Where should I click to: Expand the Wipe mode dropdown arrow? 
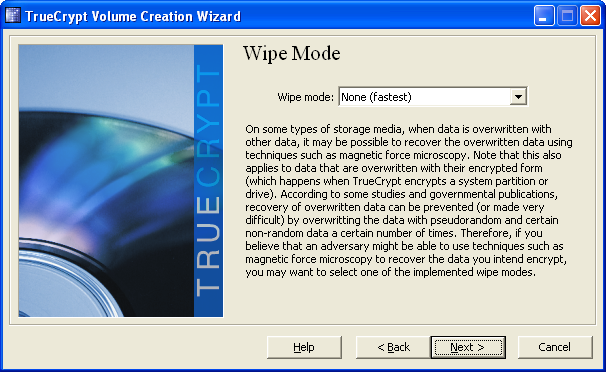518,97
